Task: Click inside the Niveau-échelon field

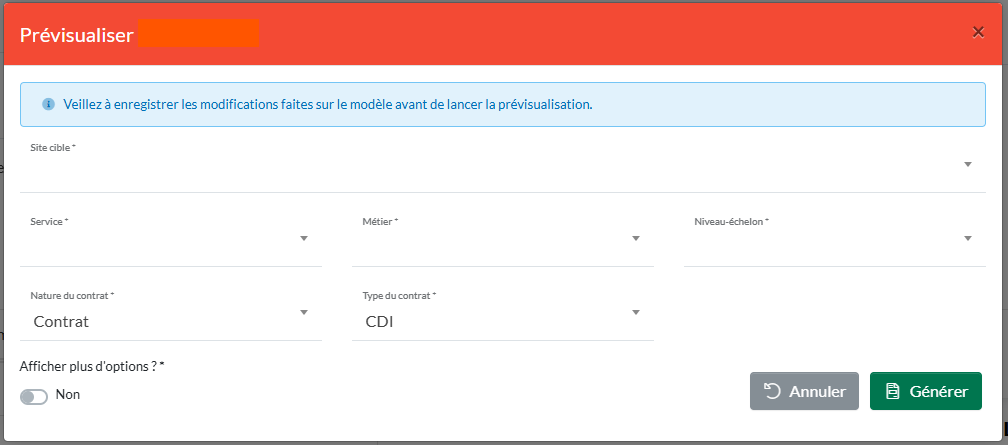Action: click(x=820, y=241)
